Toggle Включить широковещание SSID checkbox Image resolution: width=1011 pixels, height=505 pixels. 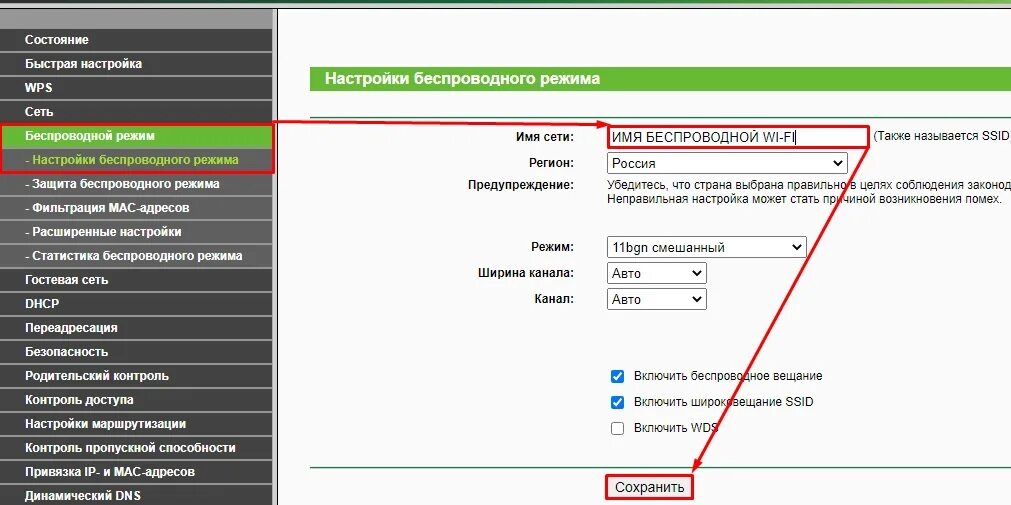617,402
